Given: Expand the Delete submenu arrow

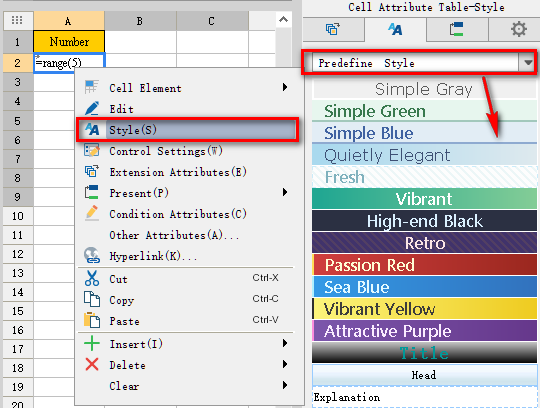Looking at the screenshot, I should pyautogui.click(x=285, y=364).
